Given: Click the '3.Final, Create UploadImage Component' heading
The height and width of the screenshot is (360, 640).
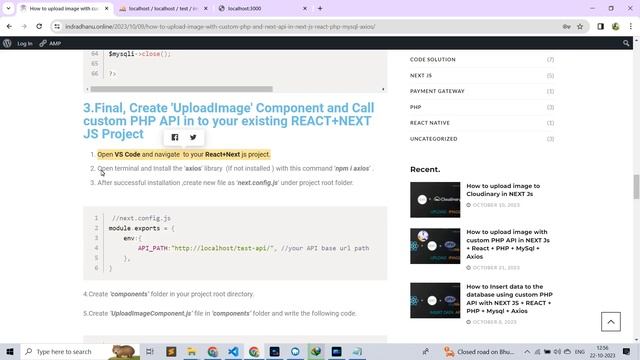Looking at the screenshot, I should coord(229,121).
